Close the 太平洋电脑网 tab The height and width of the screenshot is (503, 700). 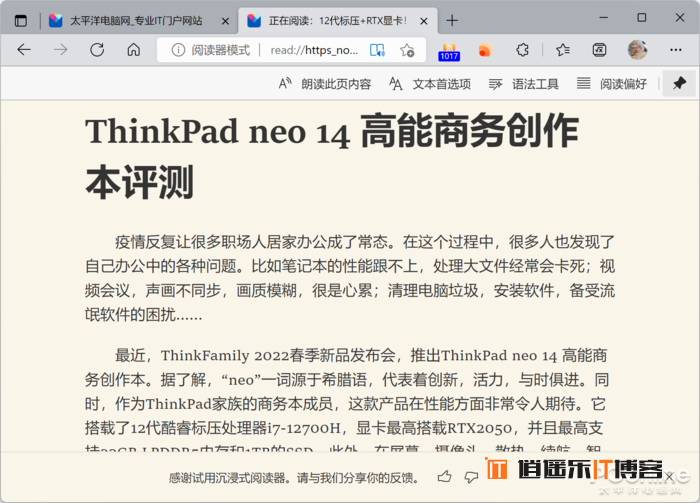coord(225,21)
